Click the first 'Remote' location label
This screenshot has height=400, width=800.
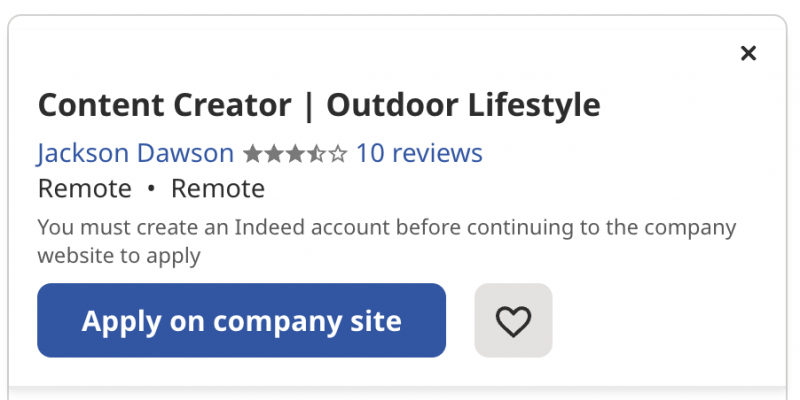click(x=85, y=188)
